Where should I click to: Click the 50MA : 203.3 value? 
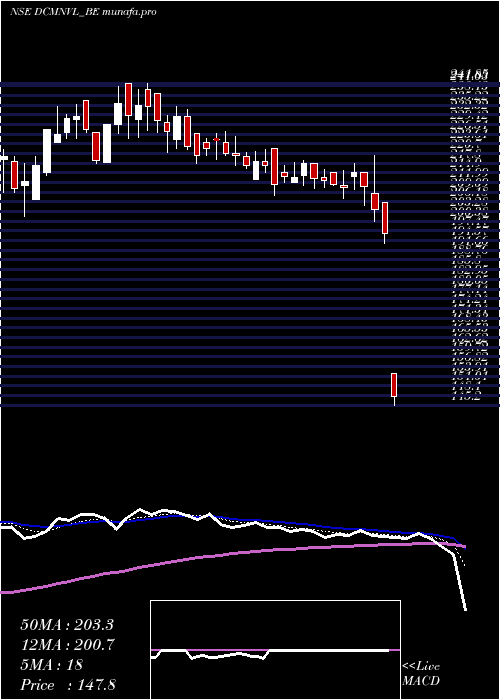tap(66, 625)
